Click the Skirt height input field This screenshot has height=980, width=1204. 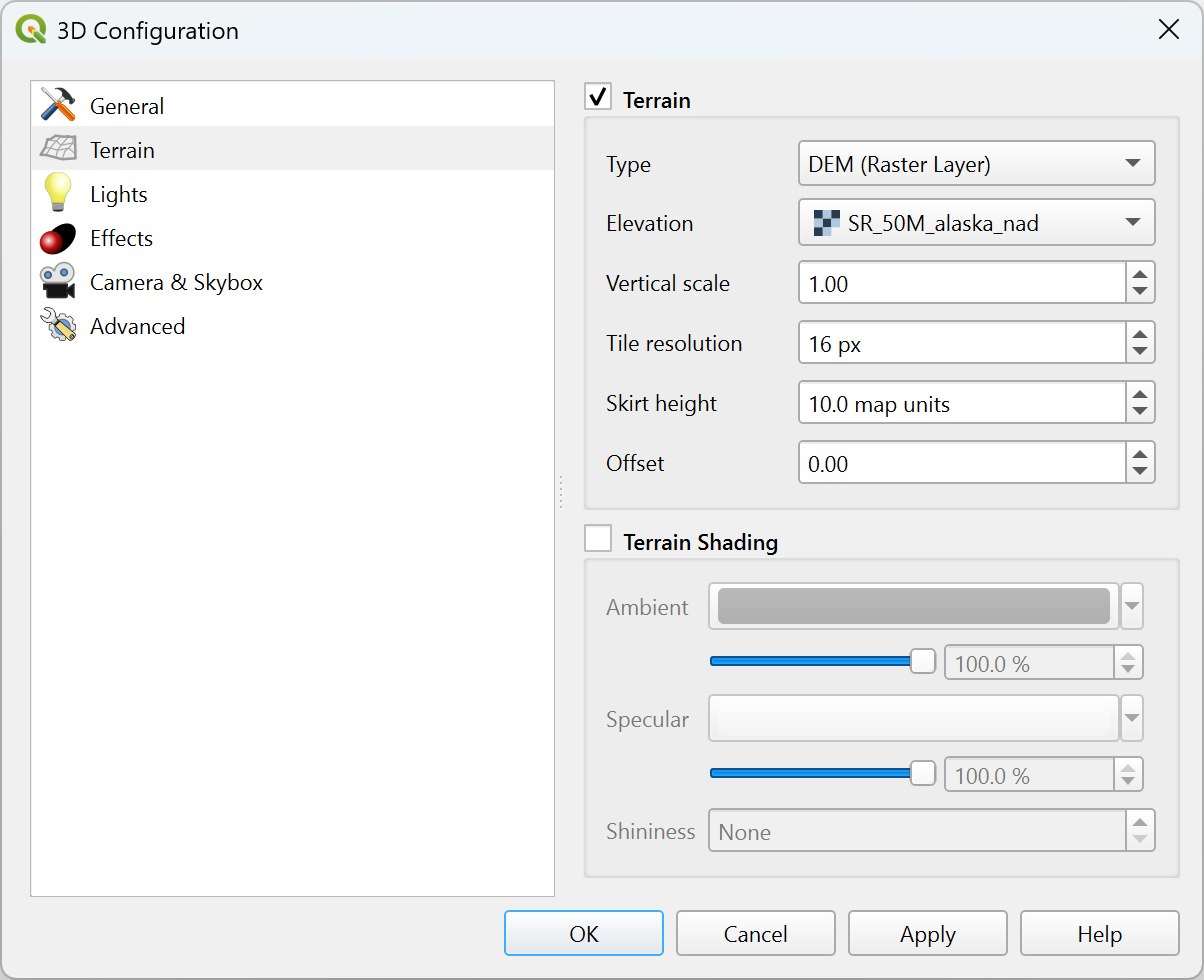pos(962,404)
